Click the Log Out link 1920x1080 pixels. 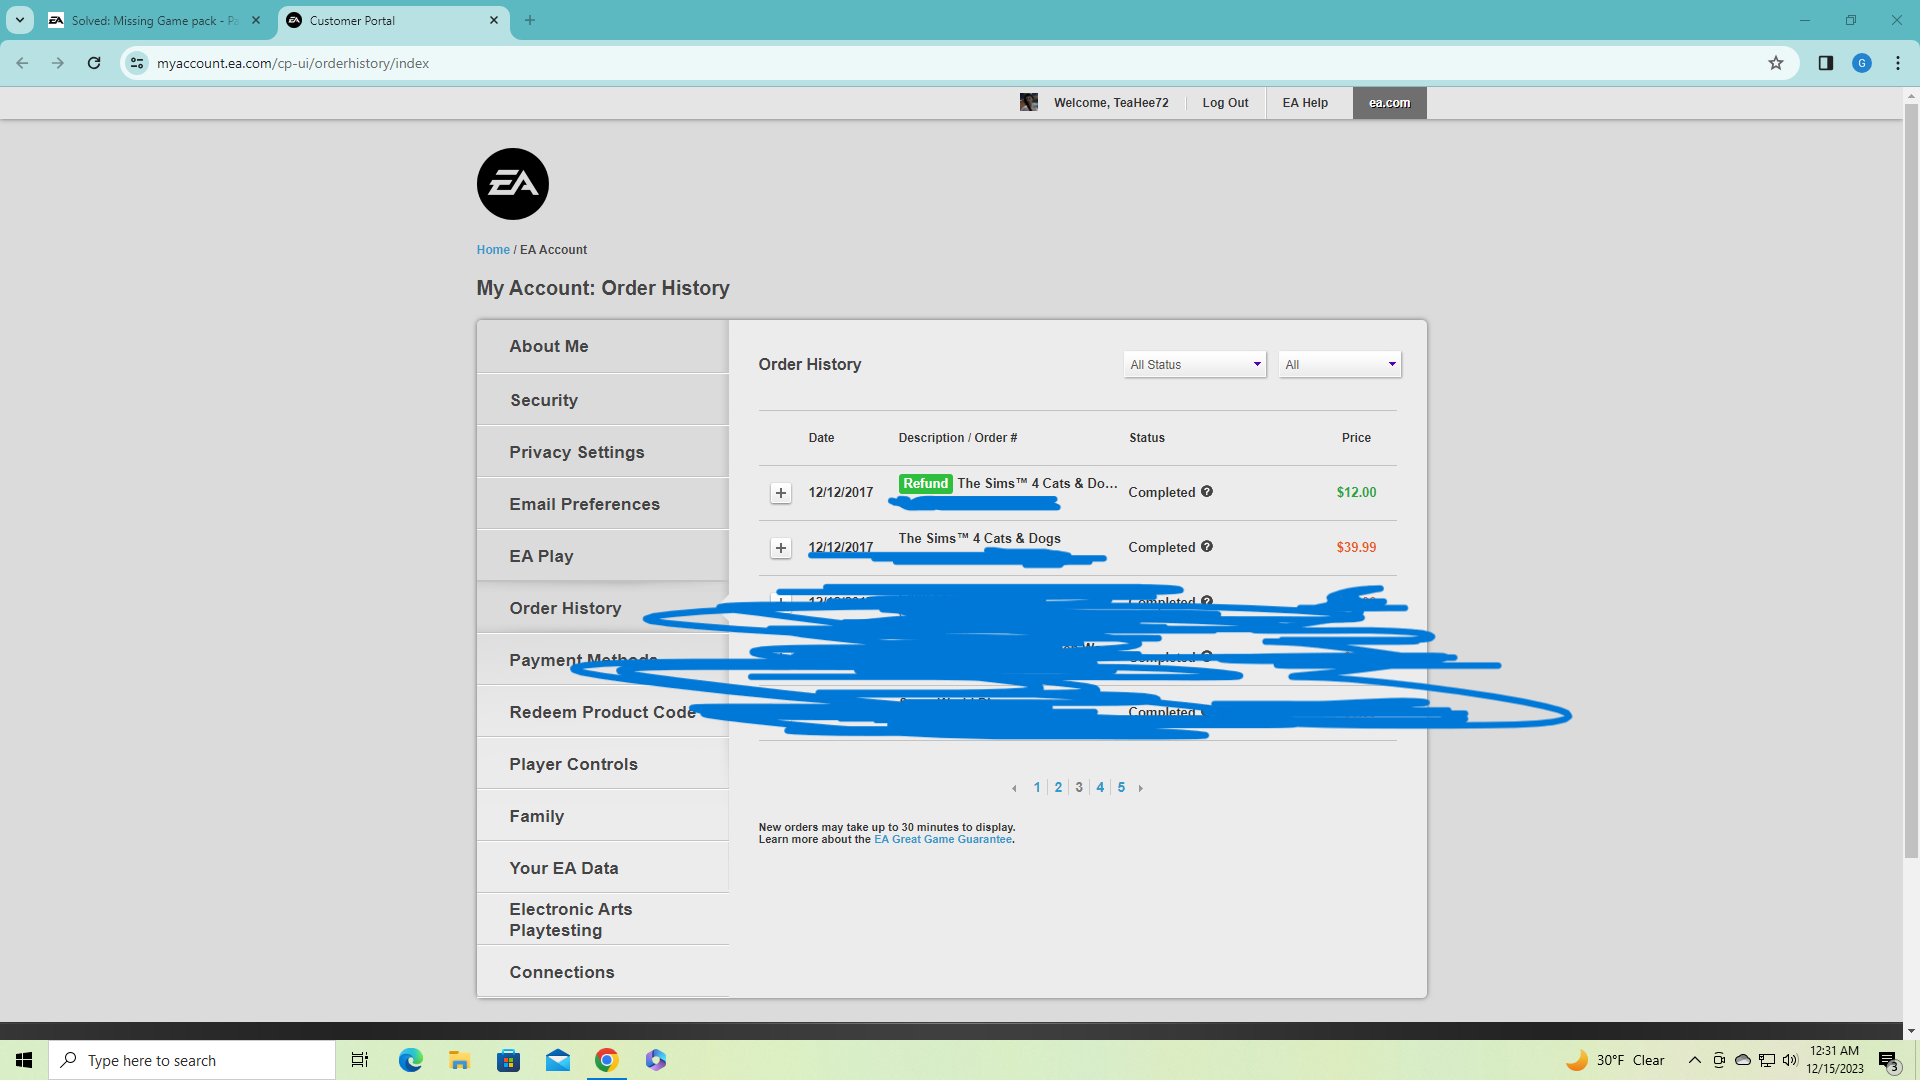click(x=1225, y=102)
